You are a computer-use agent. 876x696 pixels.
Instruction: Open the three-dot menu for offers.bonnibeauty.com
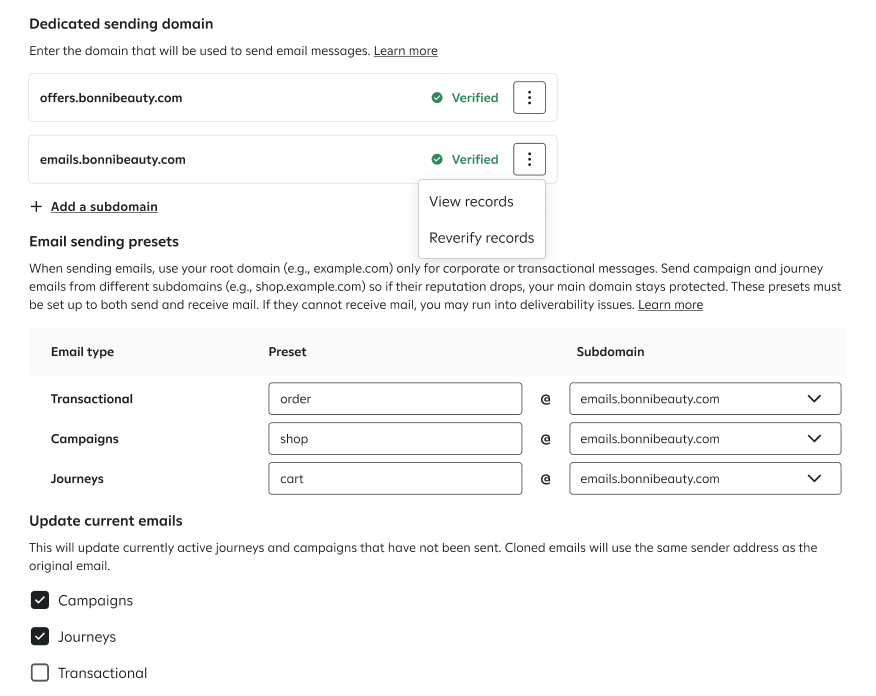[529, 98]
